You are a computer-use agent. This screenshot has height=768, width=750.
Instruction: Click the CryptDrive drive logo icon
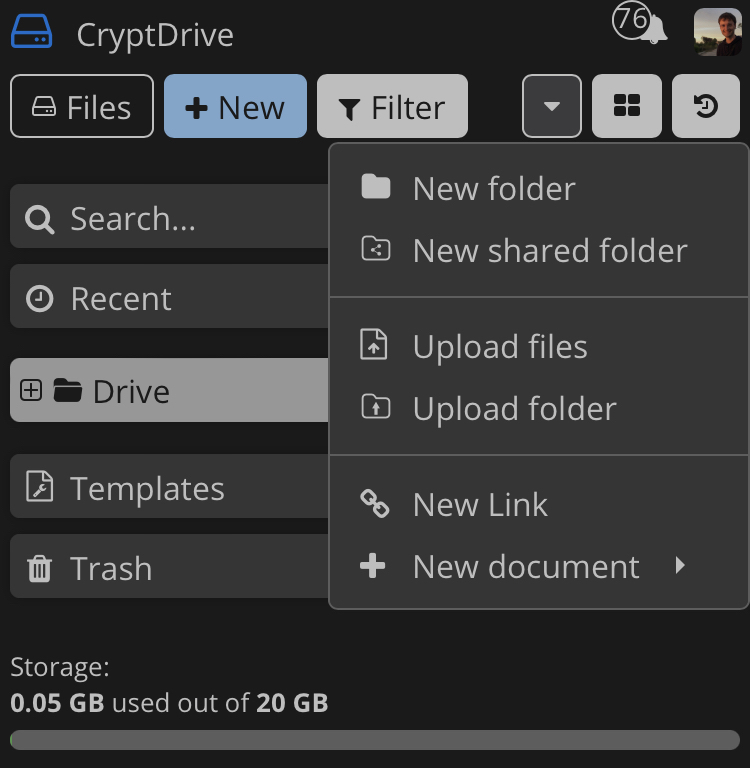pyautogui.click(x=31, y=31)
